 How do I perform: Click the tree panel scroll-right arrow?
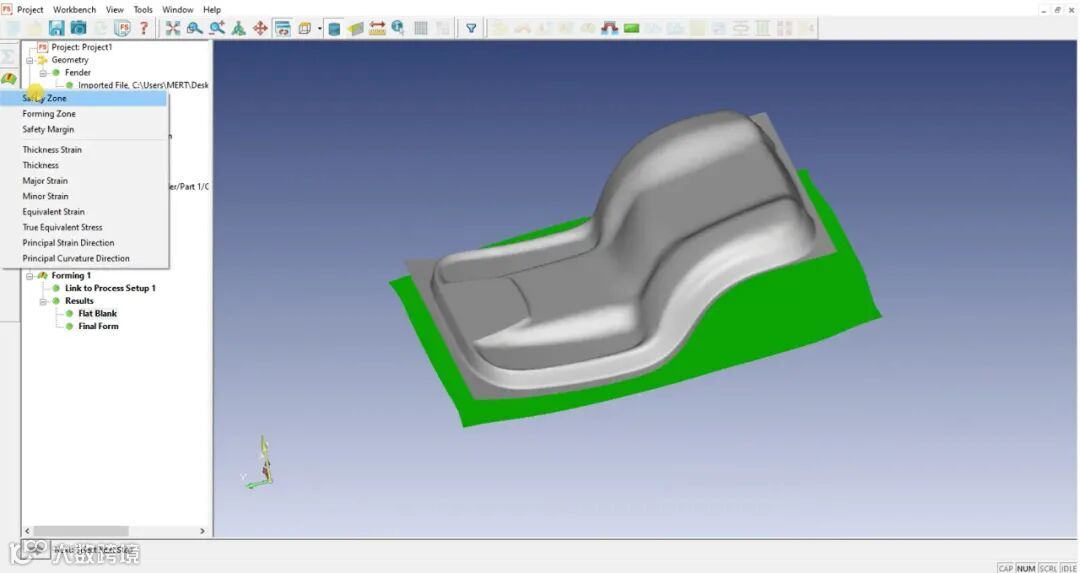tap(202, 531)
